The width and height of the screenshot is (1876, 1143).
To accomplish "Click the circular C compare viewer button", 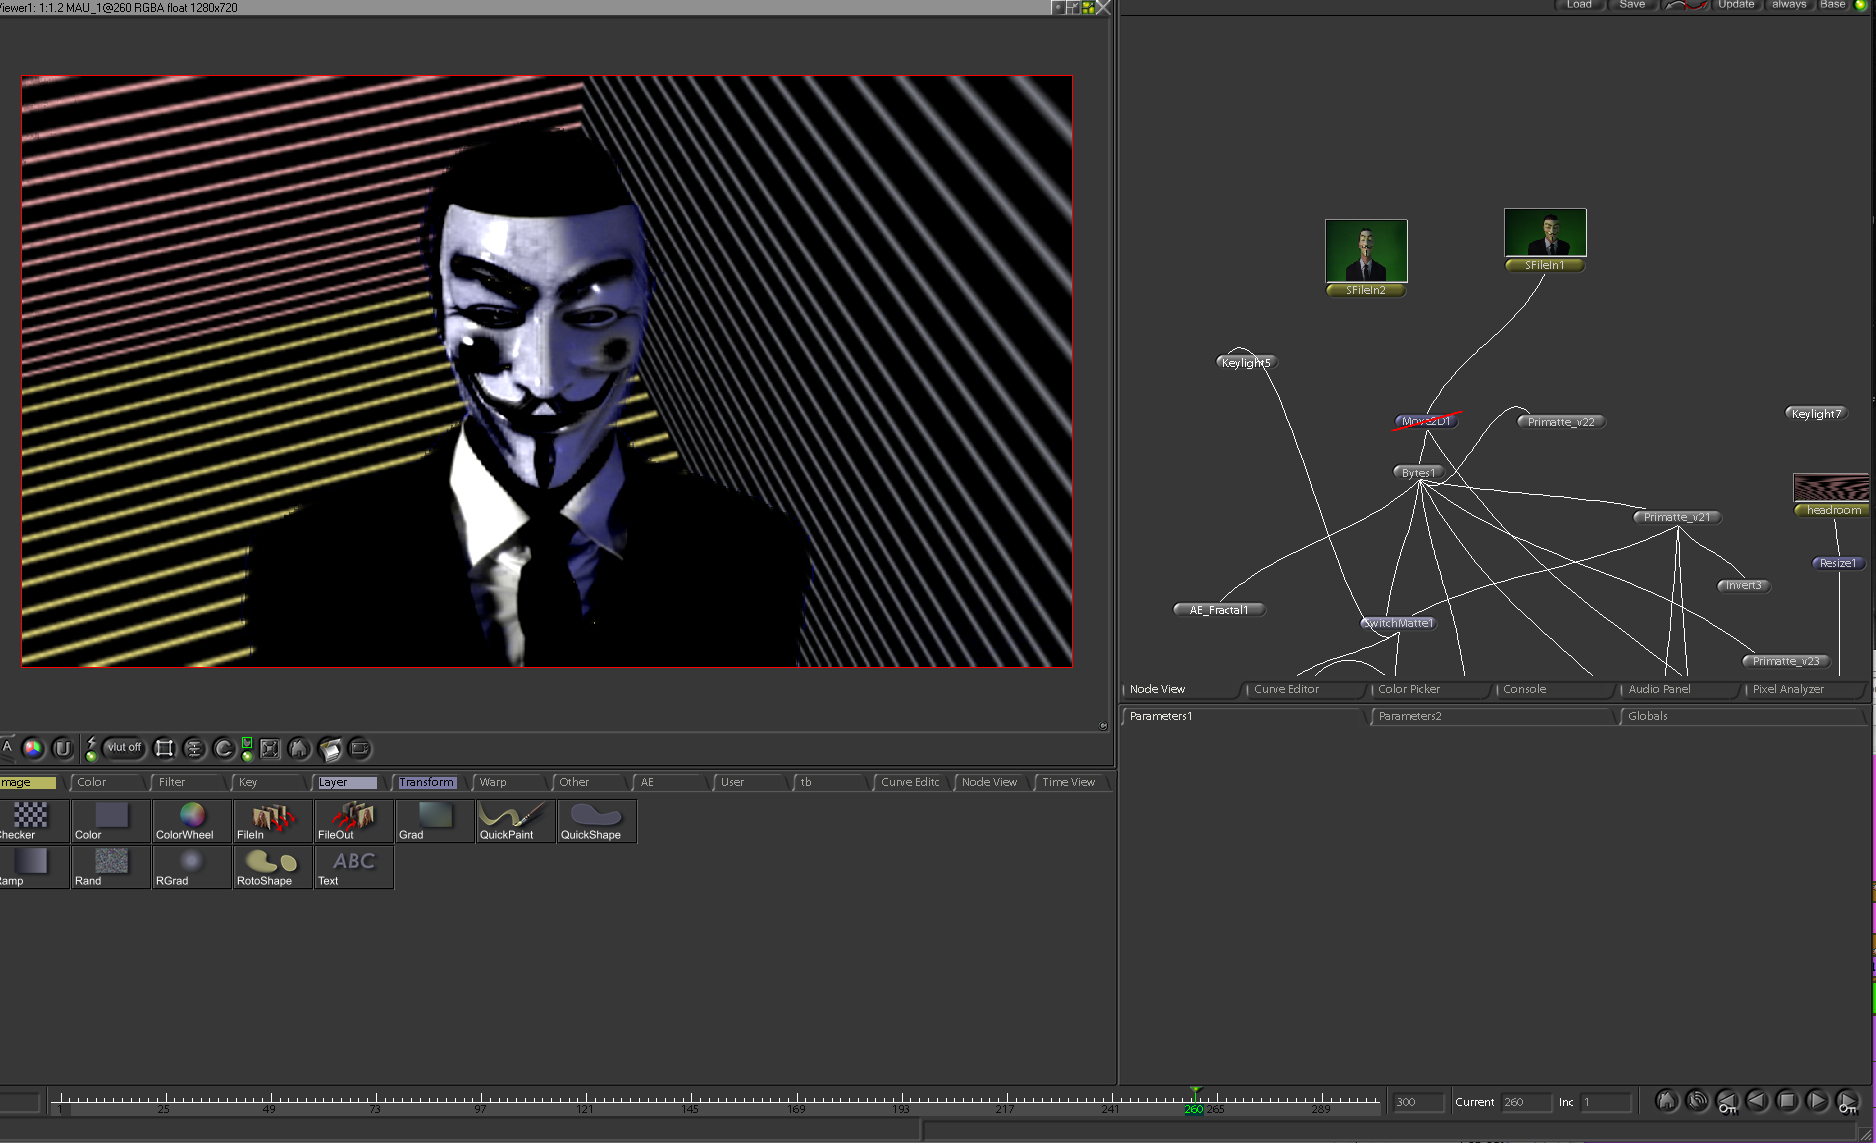I will pyautogui.click(x=224, y=748).
